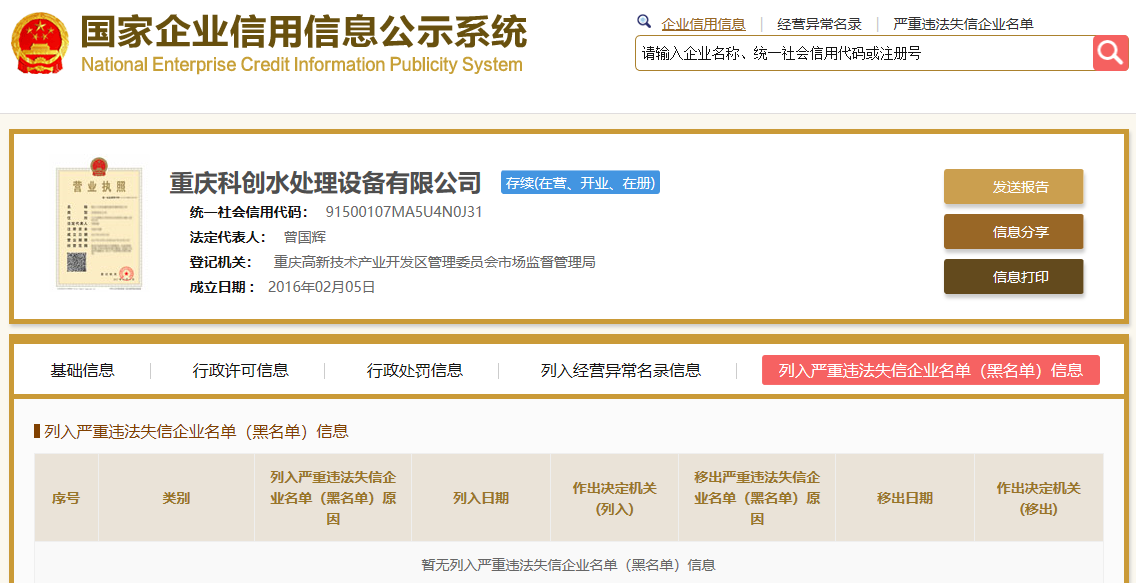The image size is (1136, 583).
Task: Click the 登记机关 label
Action: coord(221,261)
